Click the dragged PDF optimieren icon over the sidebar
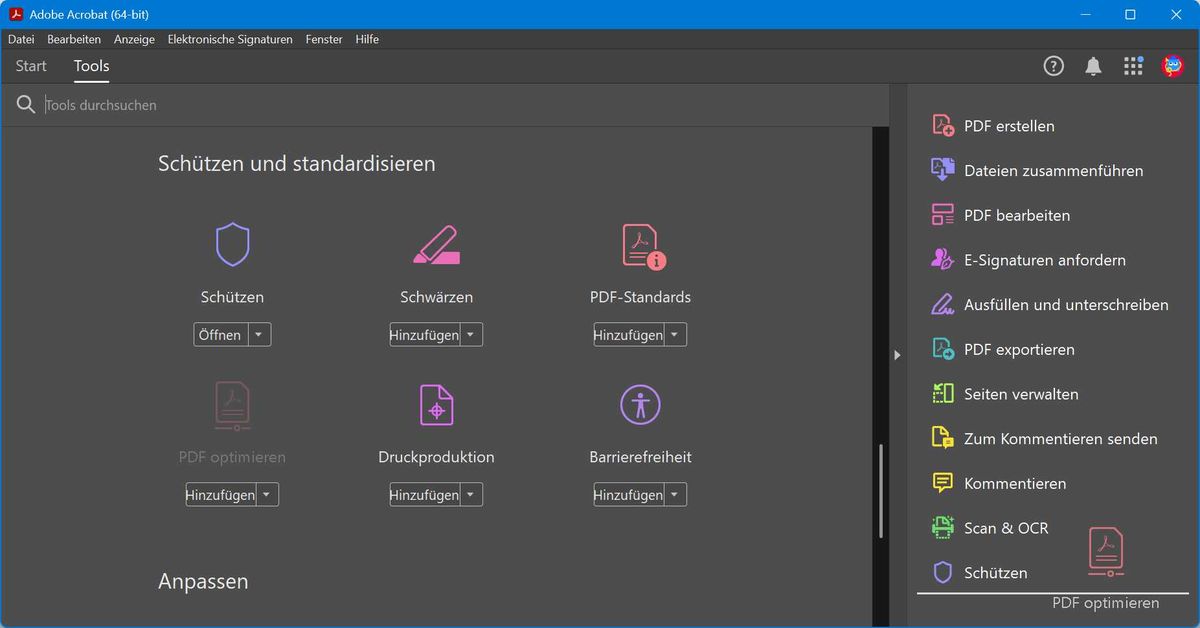1200x628 pixels. (1106, 552)
